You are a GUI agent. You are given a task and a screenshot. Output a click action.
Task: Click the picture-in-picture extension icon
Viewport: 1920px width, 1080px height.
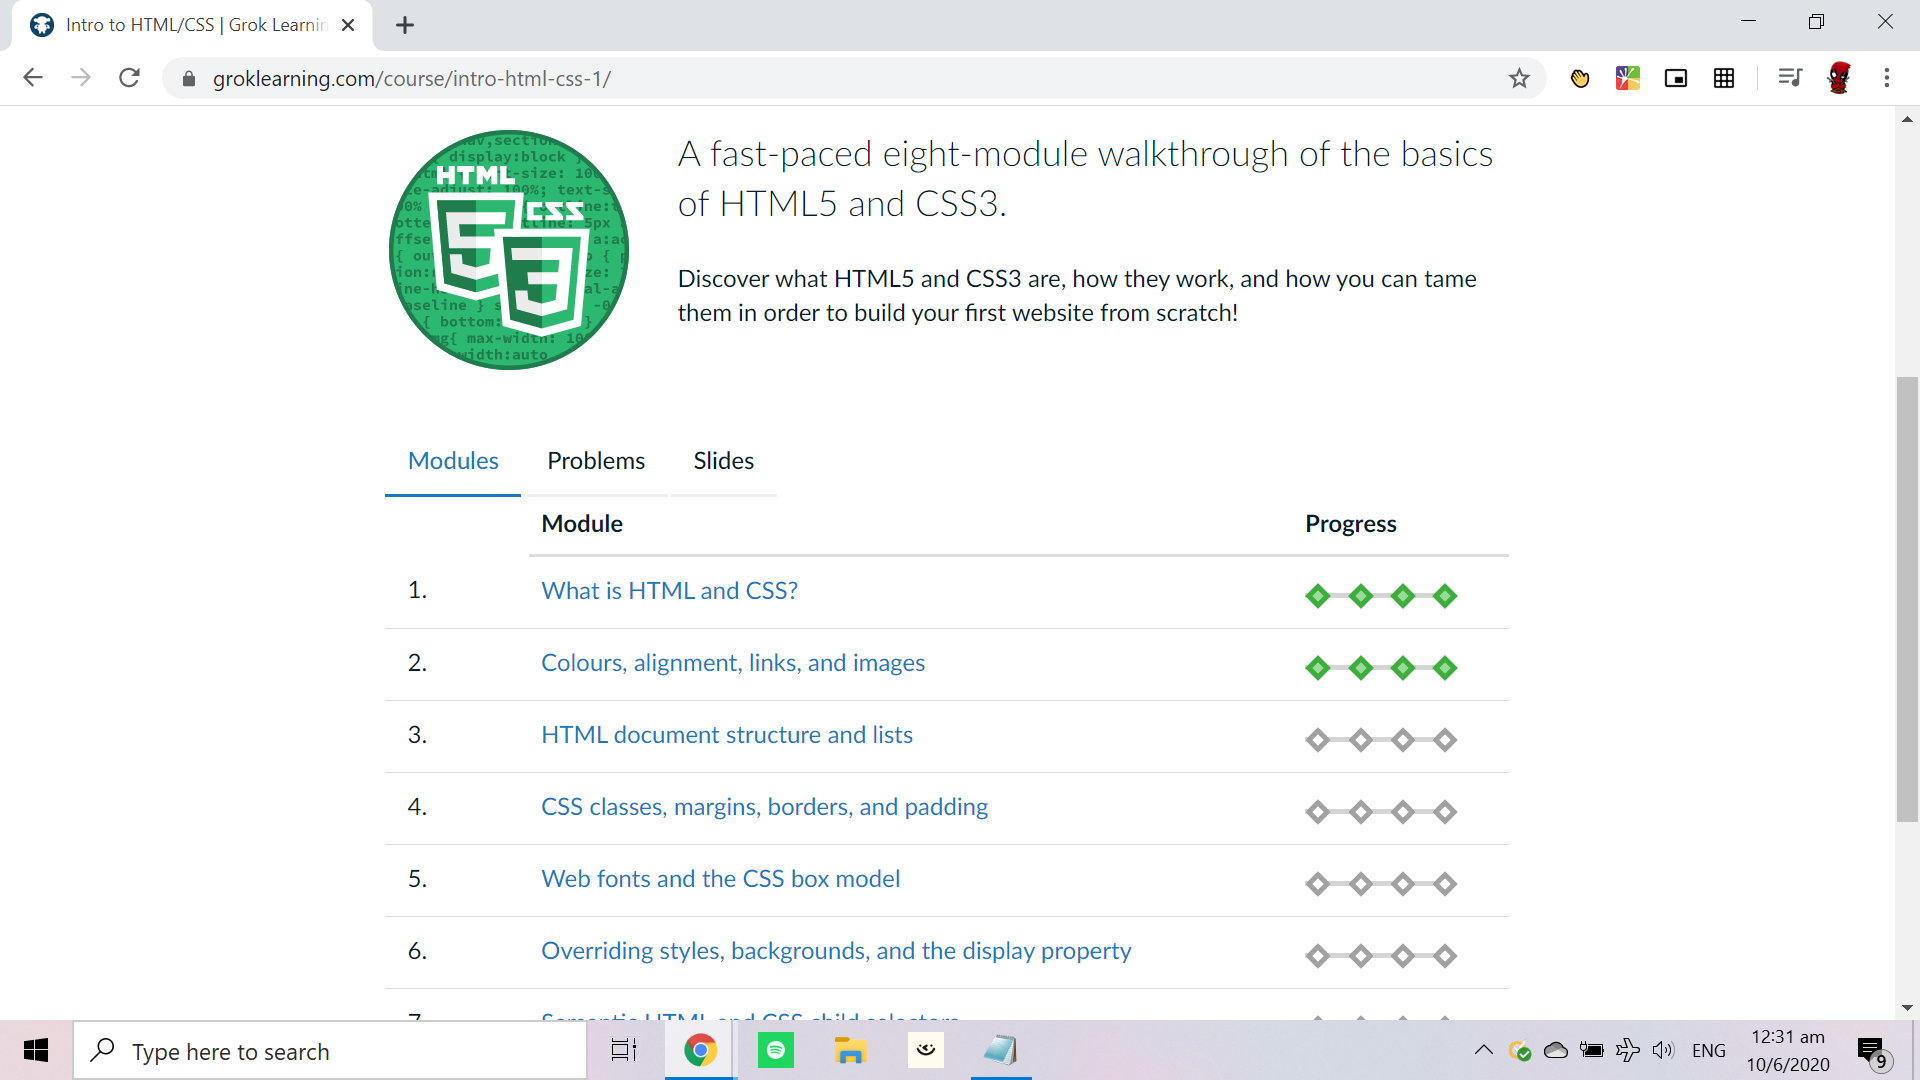coord(1675,78)
